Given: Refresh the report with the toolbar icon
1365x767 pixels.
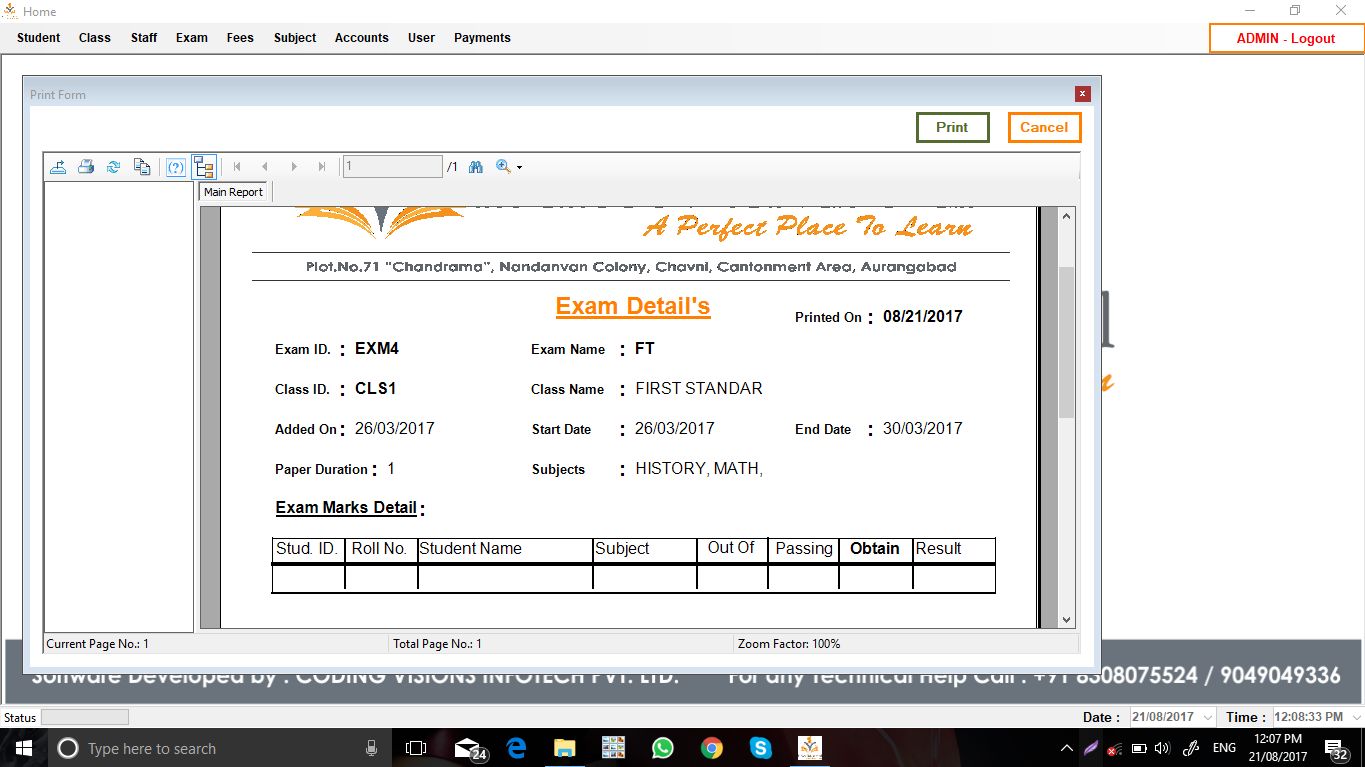Looking at the screenshot, I should (x=114, y=167).
